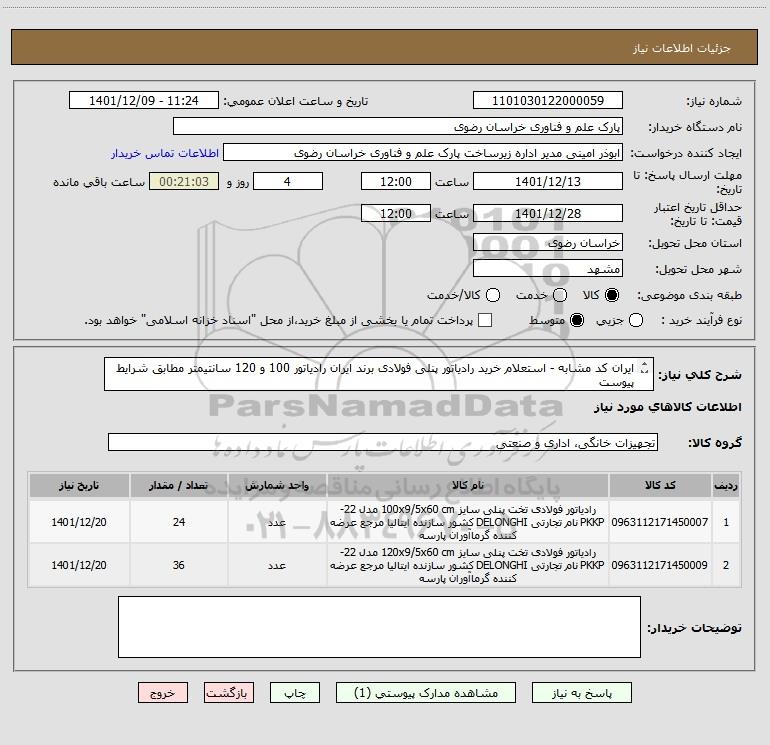Screen dimensions: 770x745
Task: Click the price validity time 12:00 field
Action: click(396, 213)
